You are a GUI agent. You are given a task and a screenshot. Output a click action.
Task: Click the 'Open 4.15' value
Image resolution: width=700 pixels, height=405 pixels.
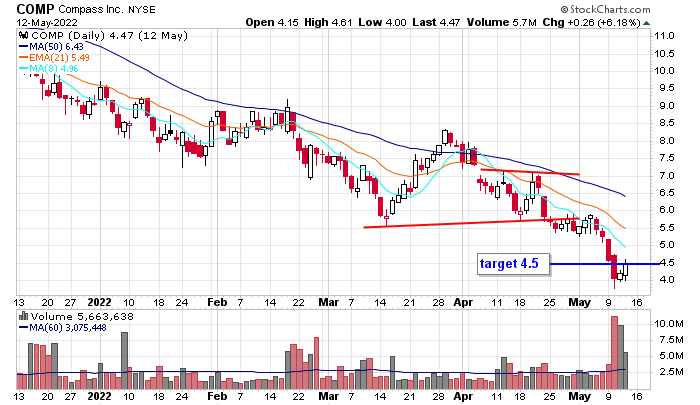[272, 22]
